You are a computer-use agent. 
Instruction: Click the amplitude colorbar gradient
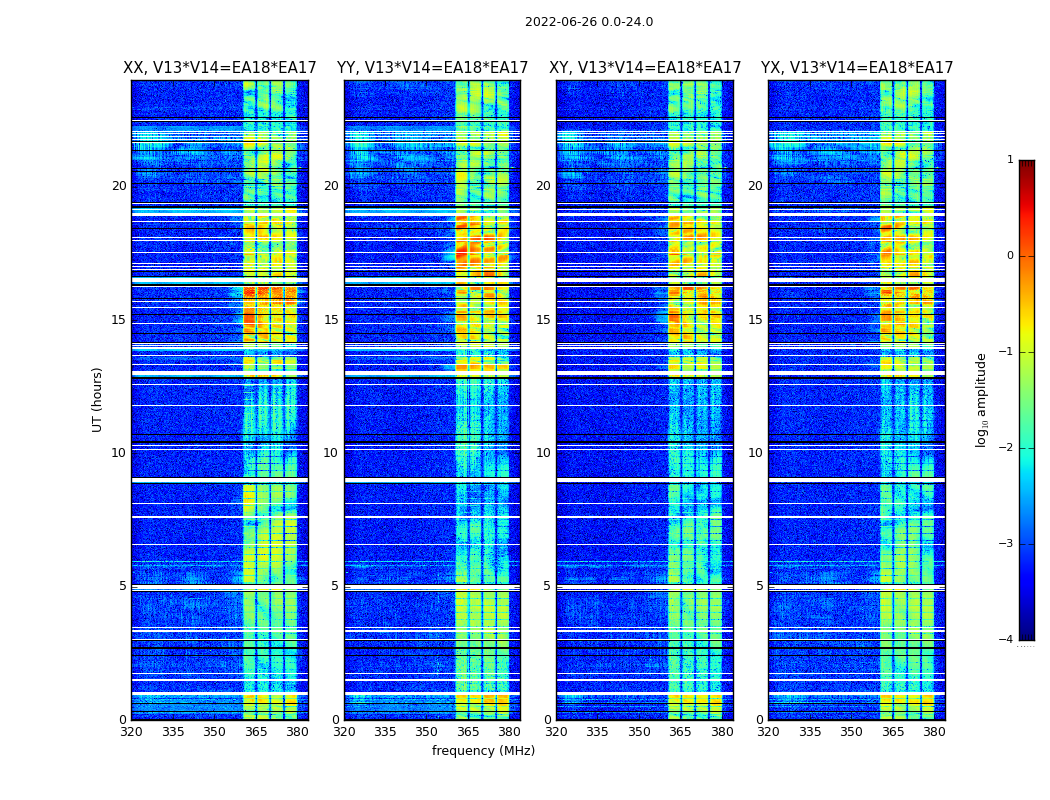coord(1027,400)
